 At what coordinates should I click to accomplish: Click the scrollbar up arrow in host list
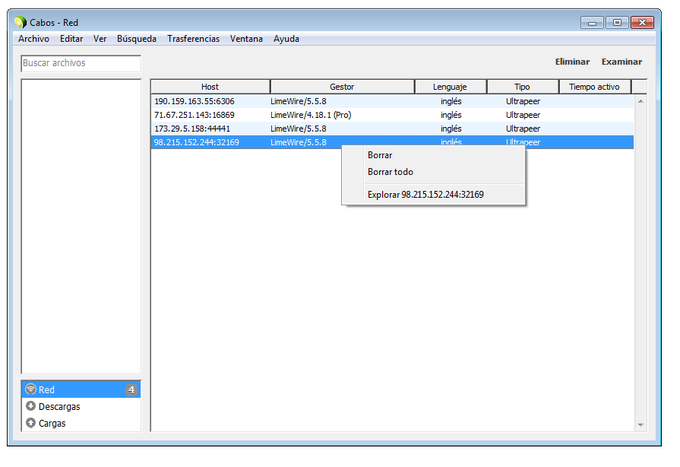[641, 101]
